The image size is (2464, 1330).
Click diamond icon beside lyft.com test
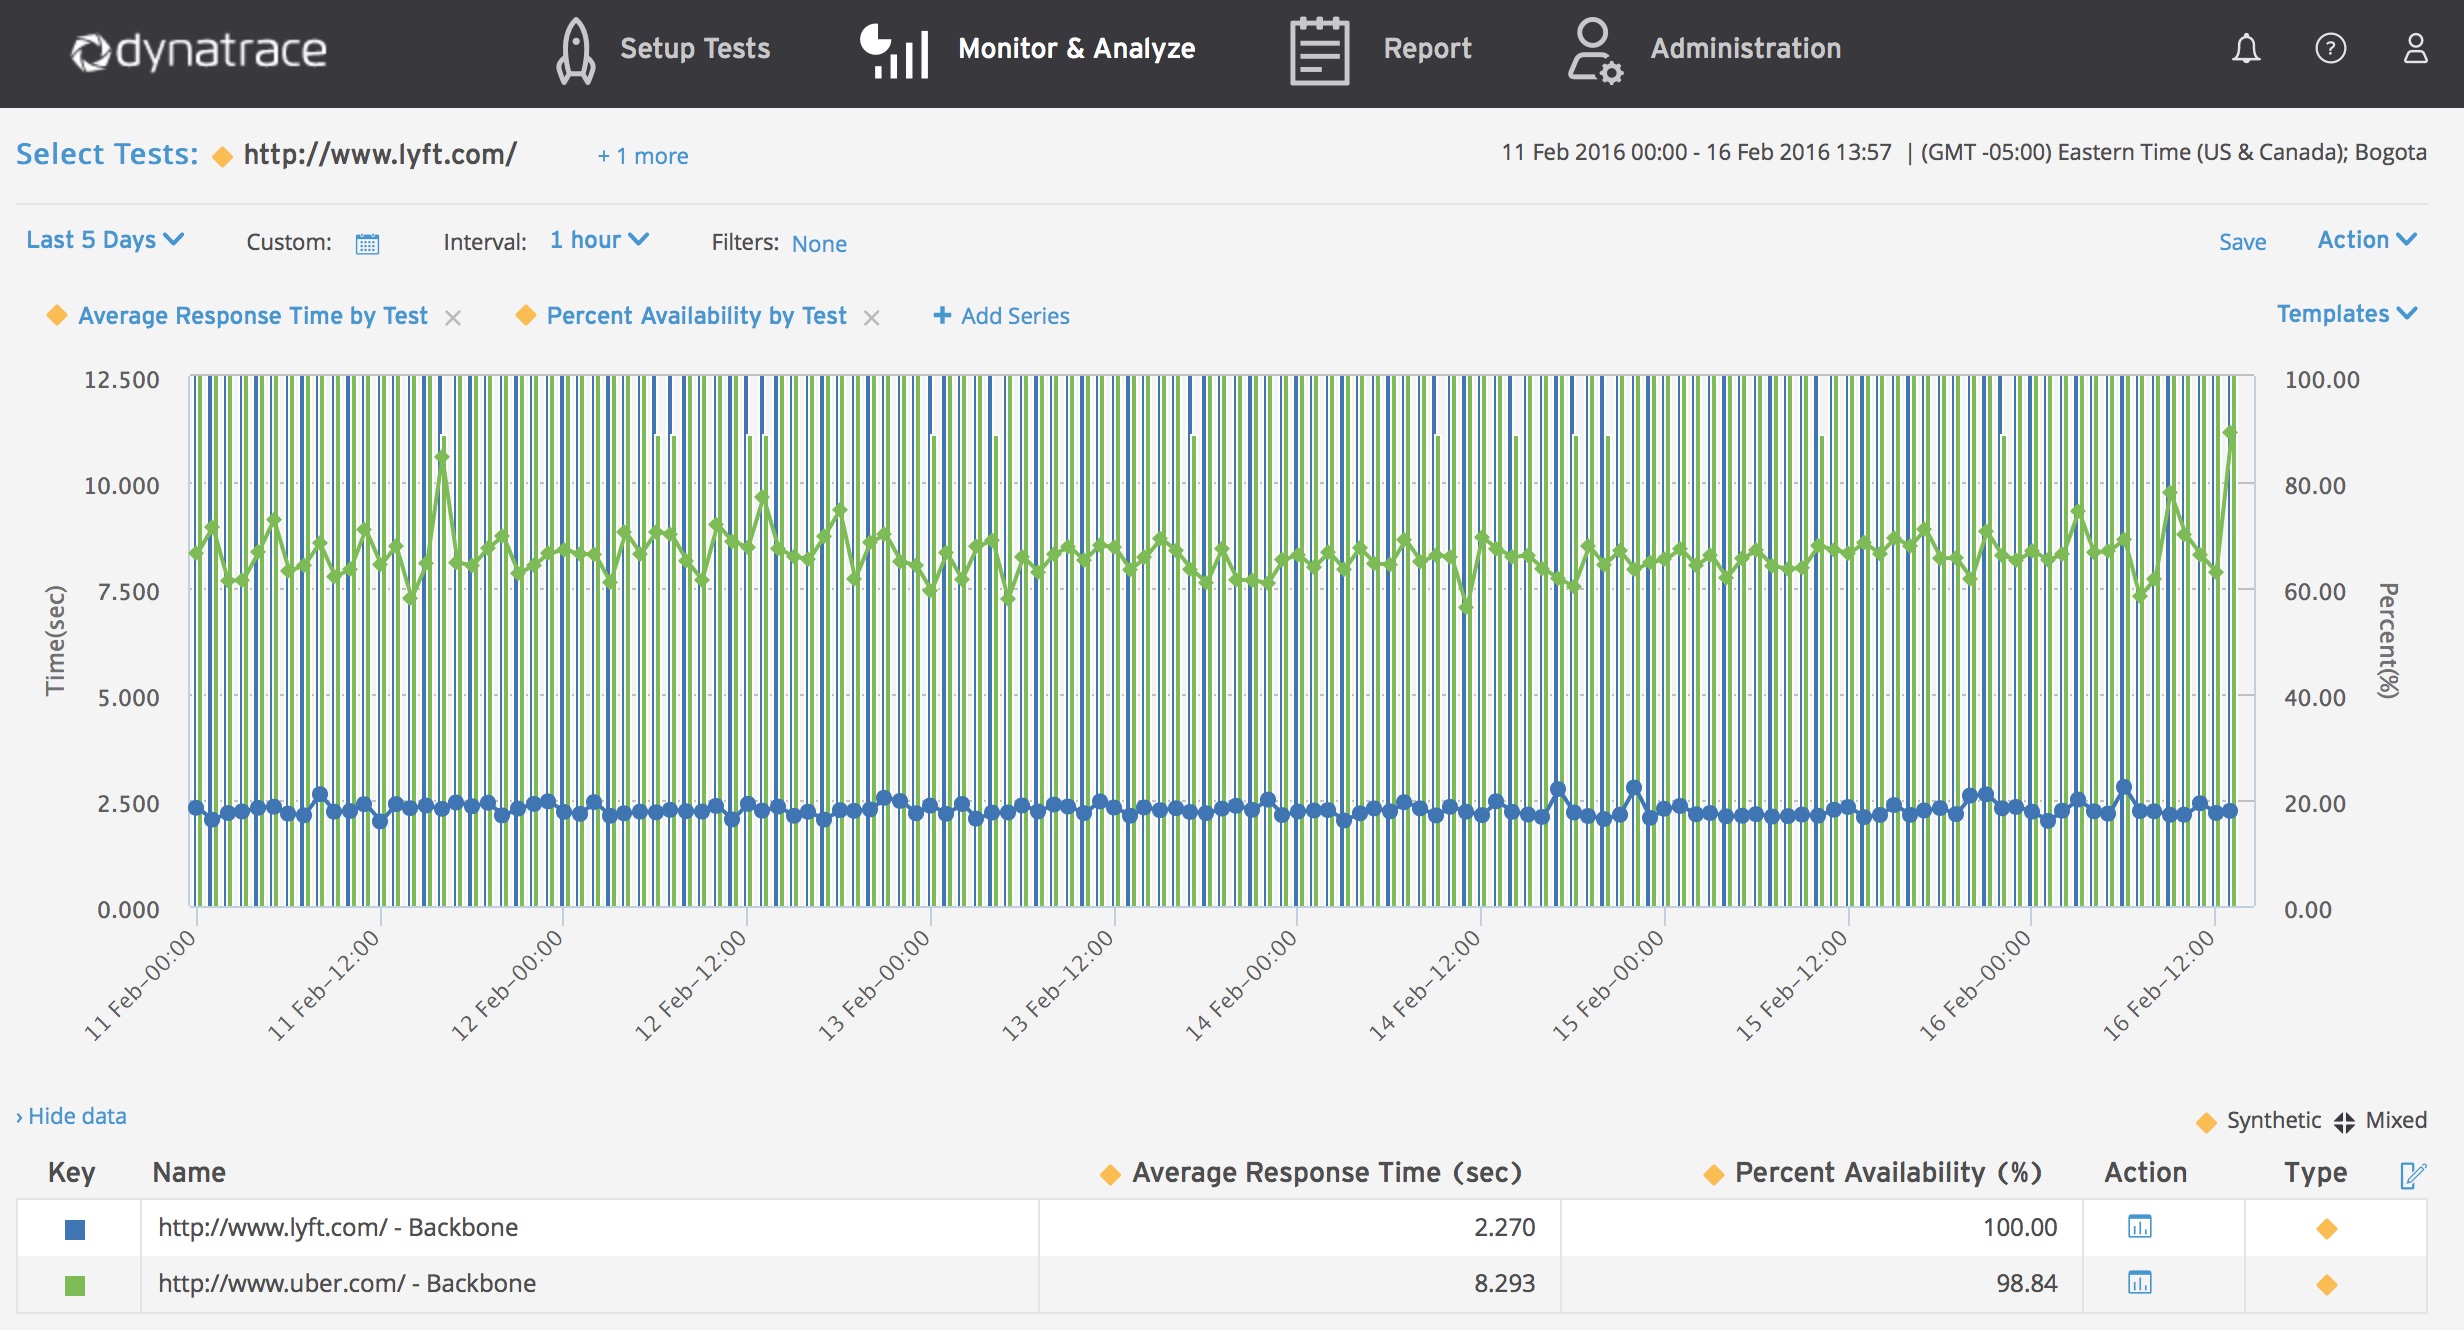pyautogui.click(x=222, y=156)
